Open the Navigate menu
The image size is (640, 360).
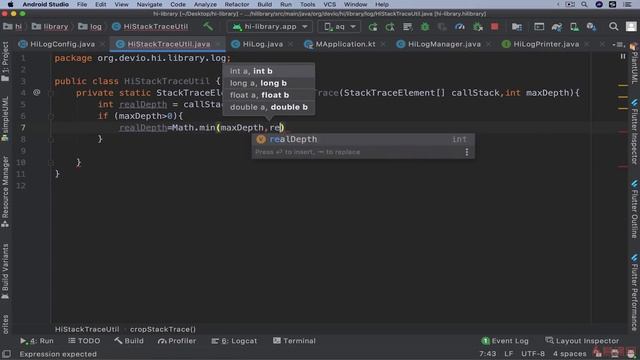point(149,4)
